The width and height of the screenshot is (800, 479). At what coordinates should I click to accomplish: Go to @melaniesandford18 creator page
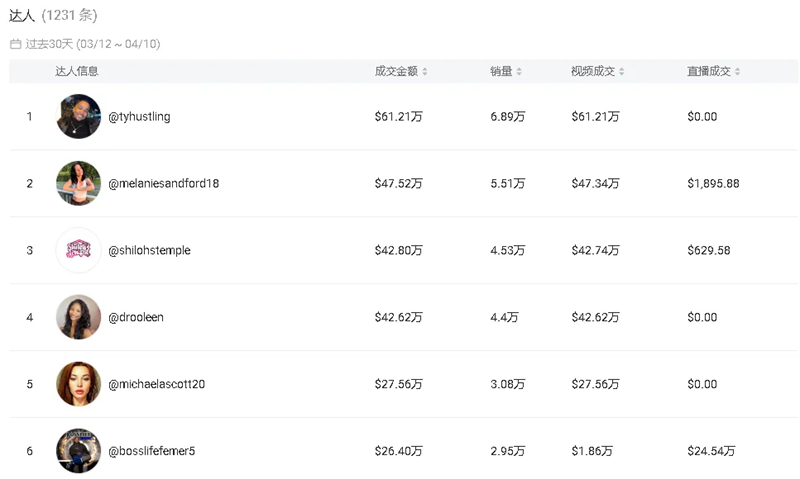[x=163, y=184]
